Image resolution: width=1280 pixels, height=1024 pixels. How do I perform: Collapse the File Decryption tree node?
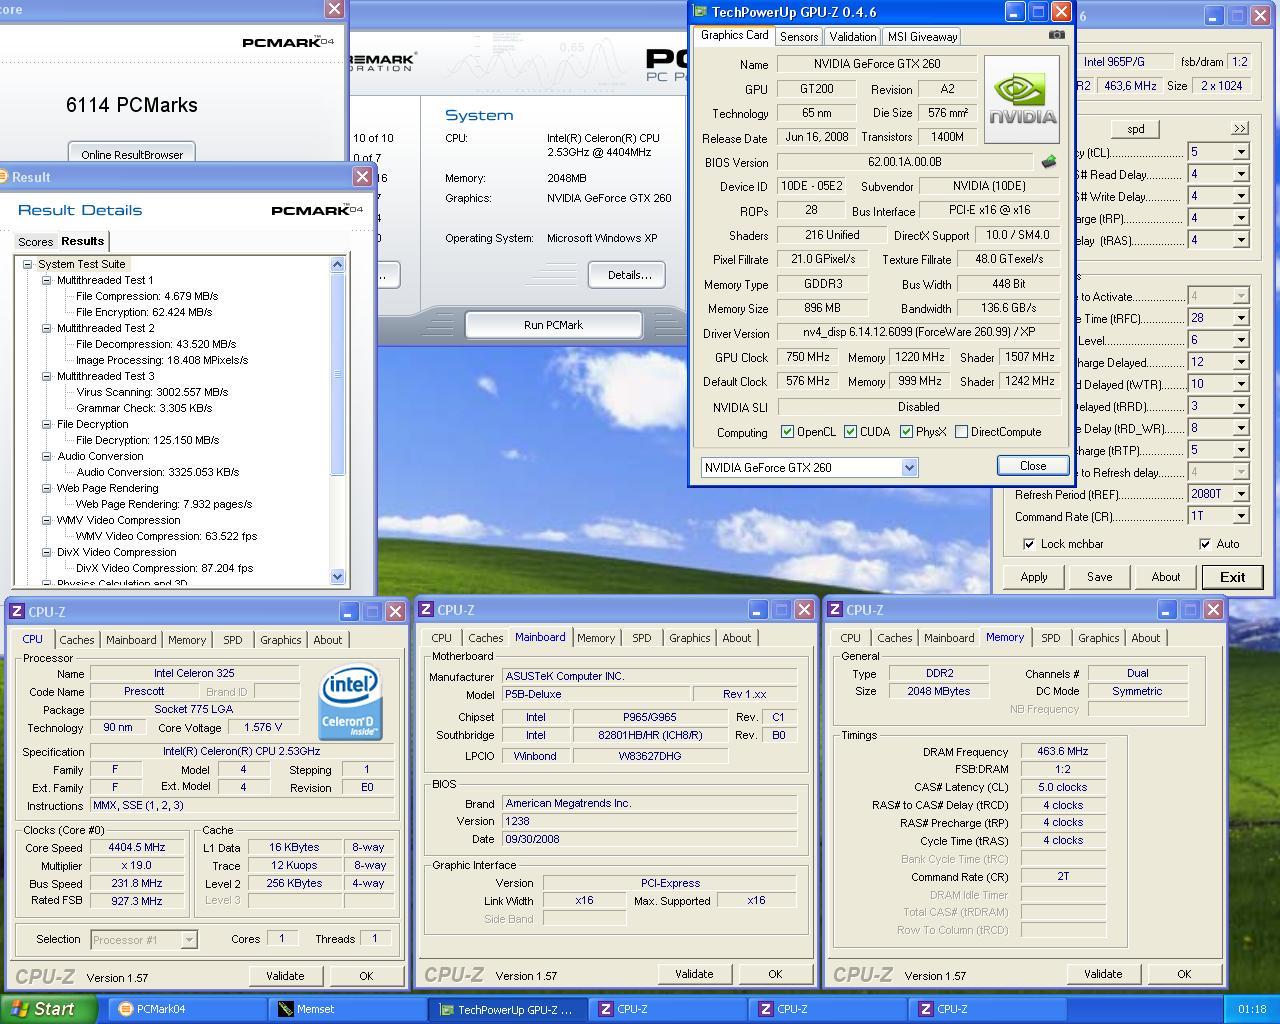coord(46,424)
